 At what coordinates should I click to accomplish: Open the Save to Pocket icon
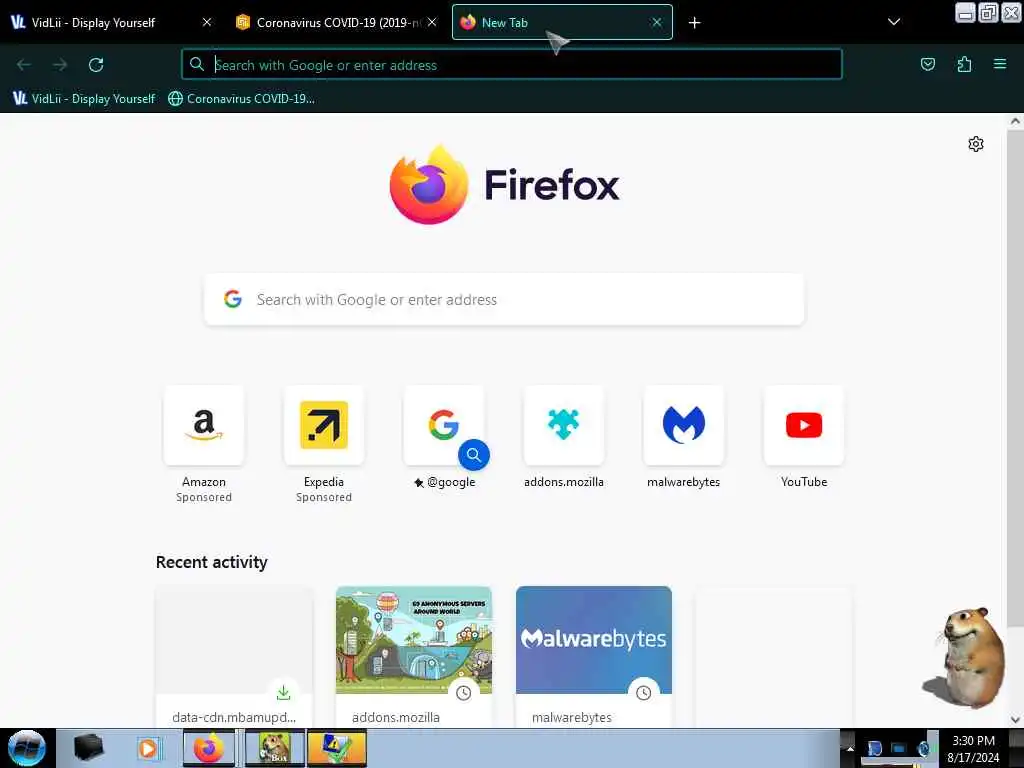point(927,64)
